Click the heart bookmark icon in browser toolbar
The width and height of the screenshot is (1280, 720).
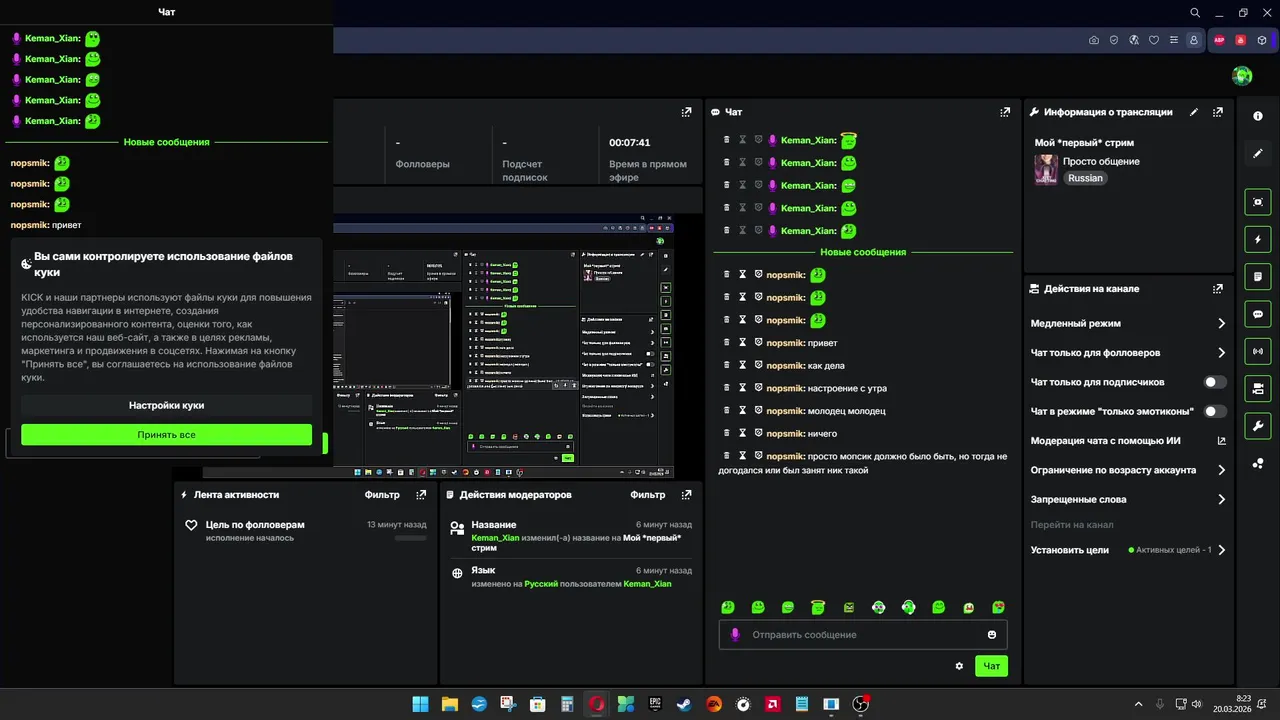tap(1154, 40)
